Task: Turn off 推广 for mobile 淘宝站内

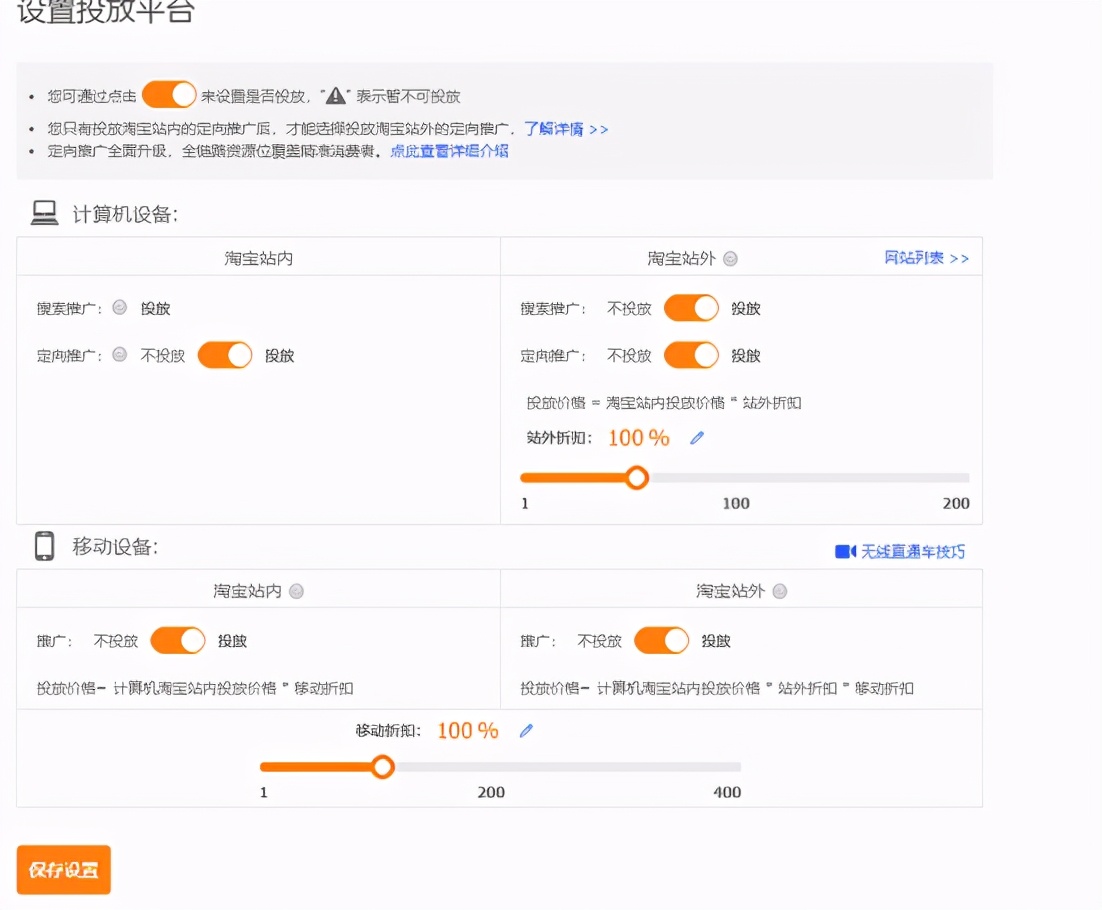Action: (x=178, y=640)
